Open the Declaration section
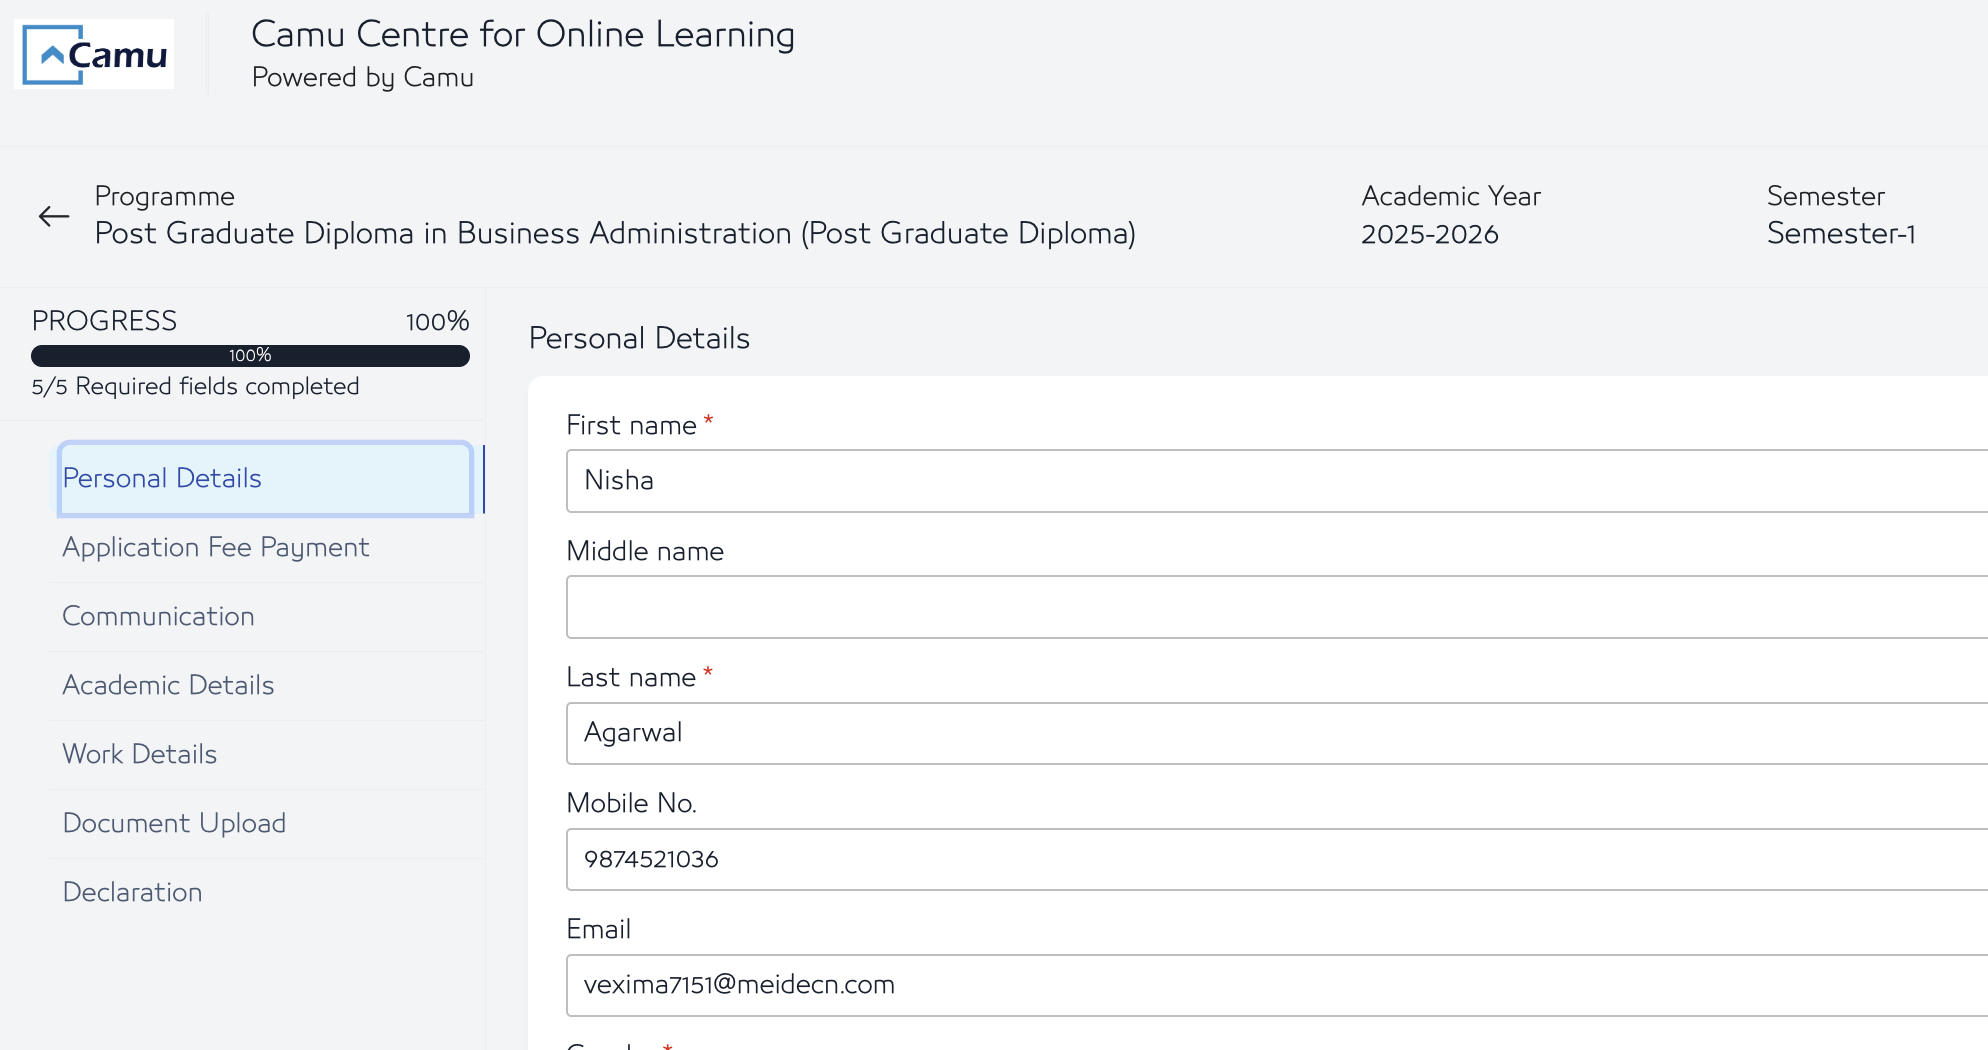The width and height of the screenshot is (1988, 1050). 132,892
